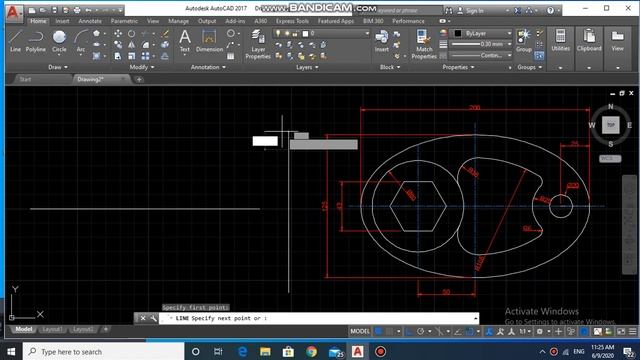Expand the Properties panel
This screenshot has height=360, width=640.
coord(458,67)
